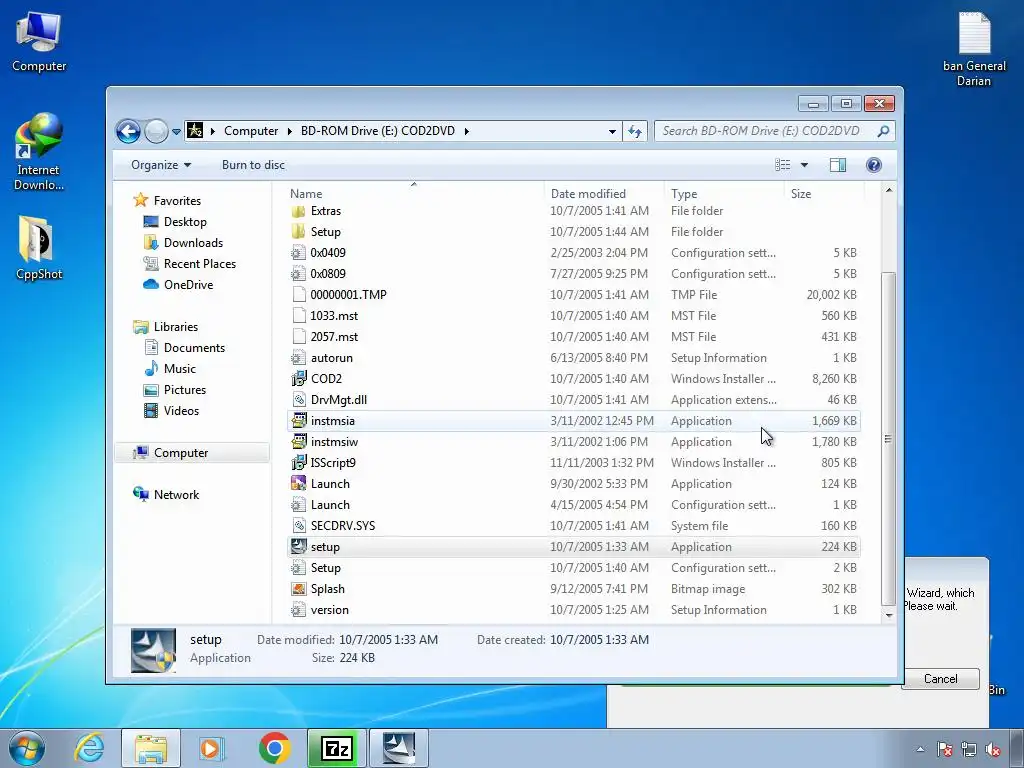Click Cancel in the installer wizard window

click(940, 679)
